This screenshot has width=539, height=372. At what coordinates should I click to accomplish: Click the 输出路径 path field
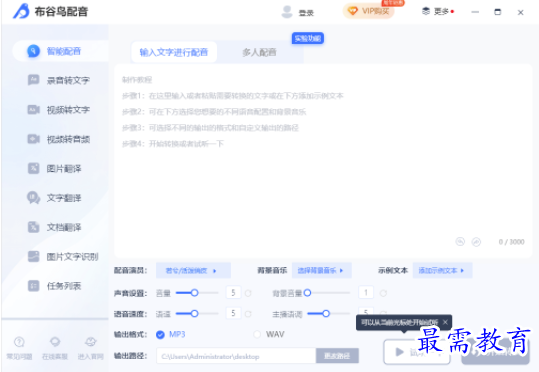coord(236,356)
